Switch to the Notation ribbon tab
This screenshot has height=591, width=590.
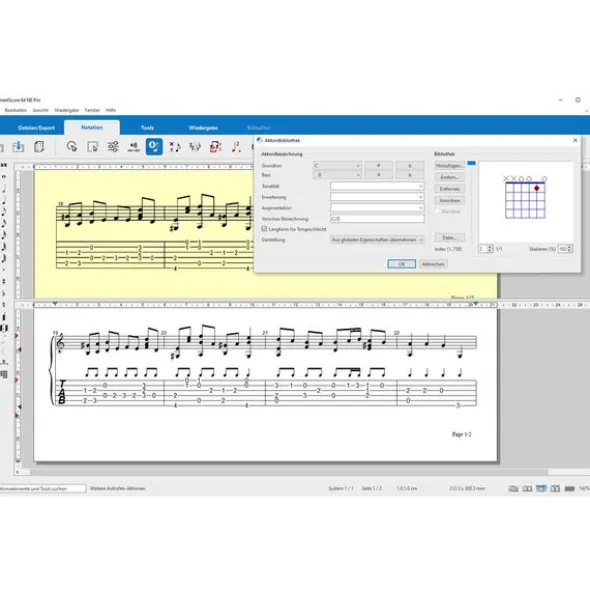[92, 127]
